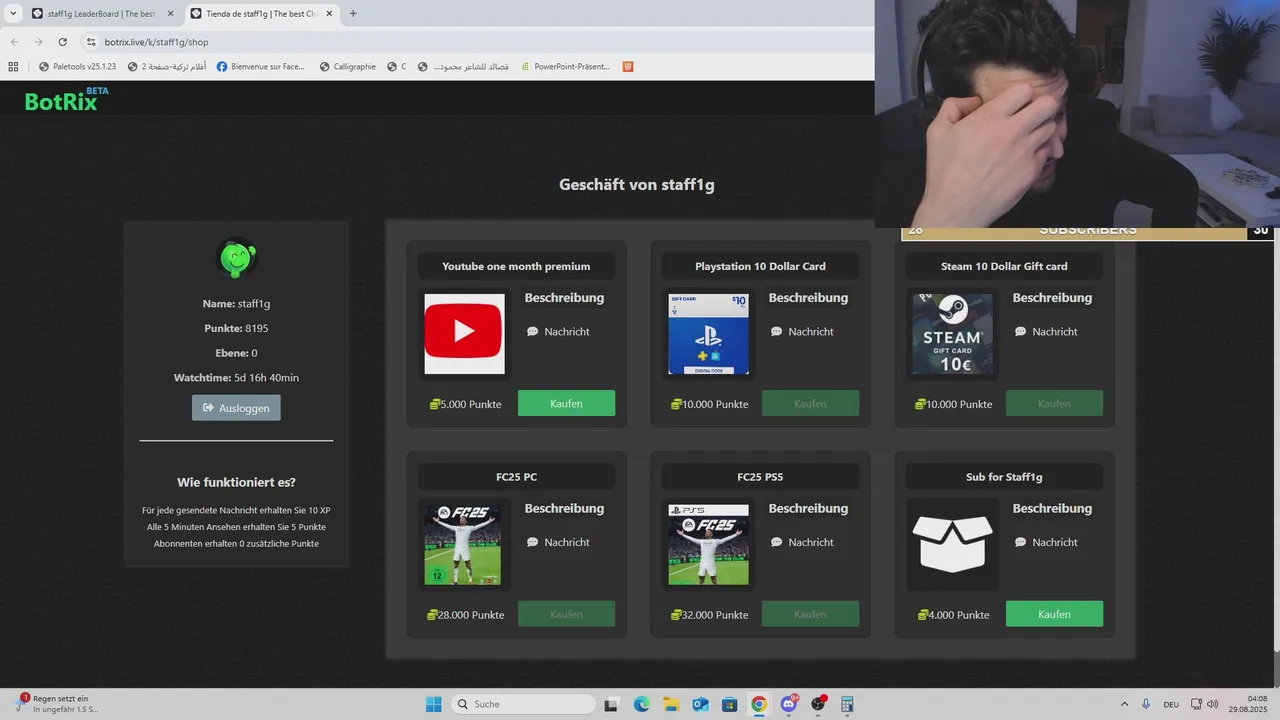Image resolution: width=1280 pixels, height=720 pixels.
Task: Click Nachricht chat icon in FC25 PC card
Action: (532, 542)
